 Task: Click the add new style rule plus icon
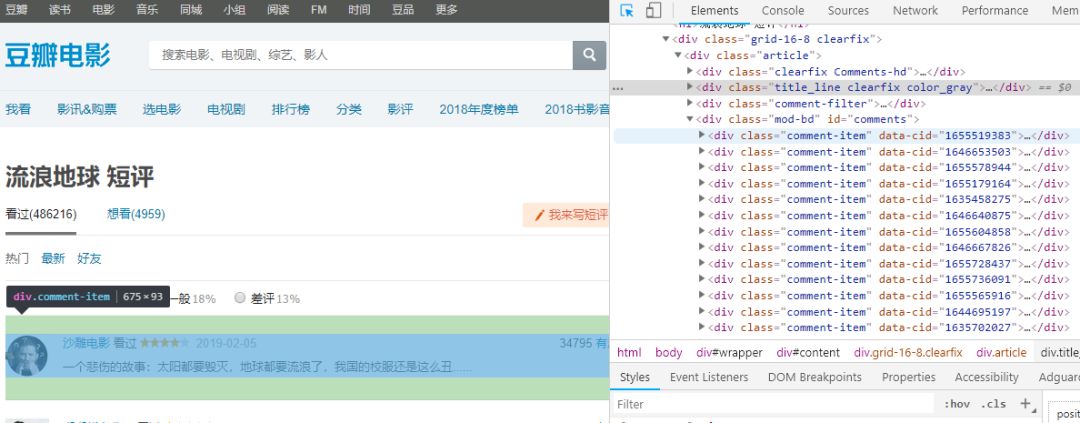1026,404
